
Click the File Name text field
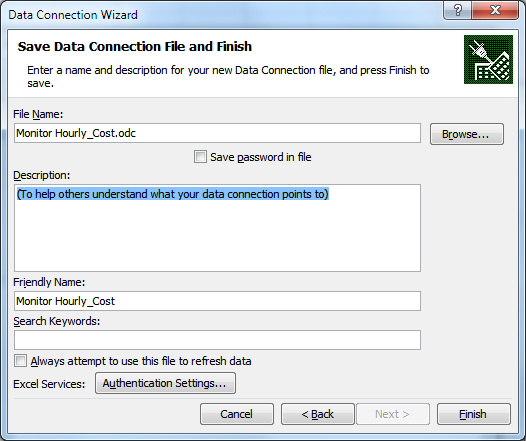217,133
